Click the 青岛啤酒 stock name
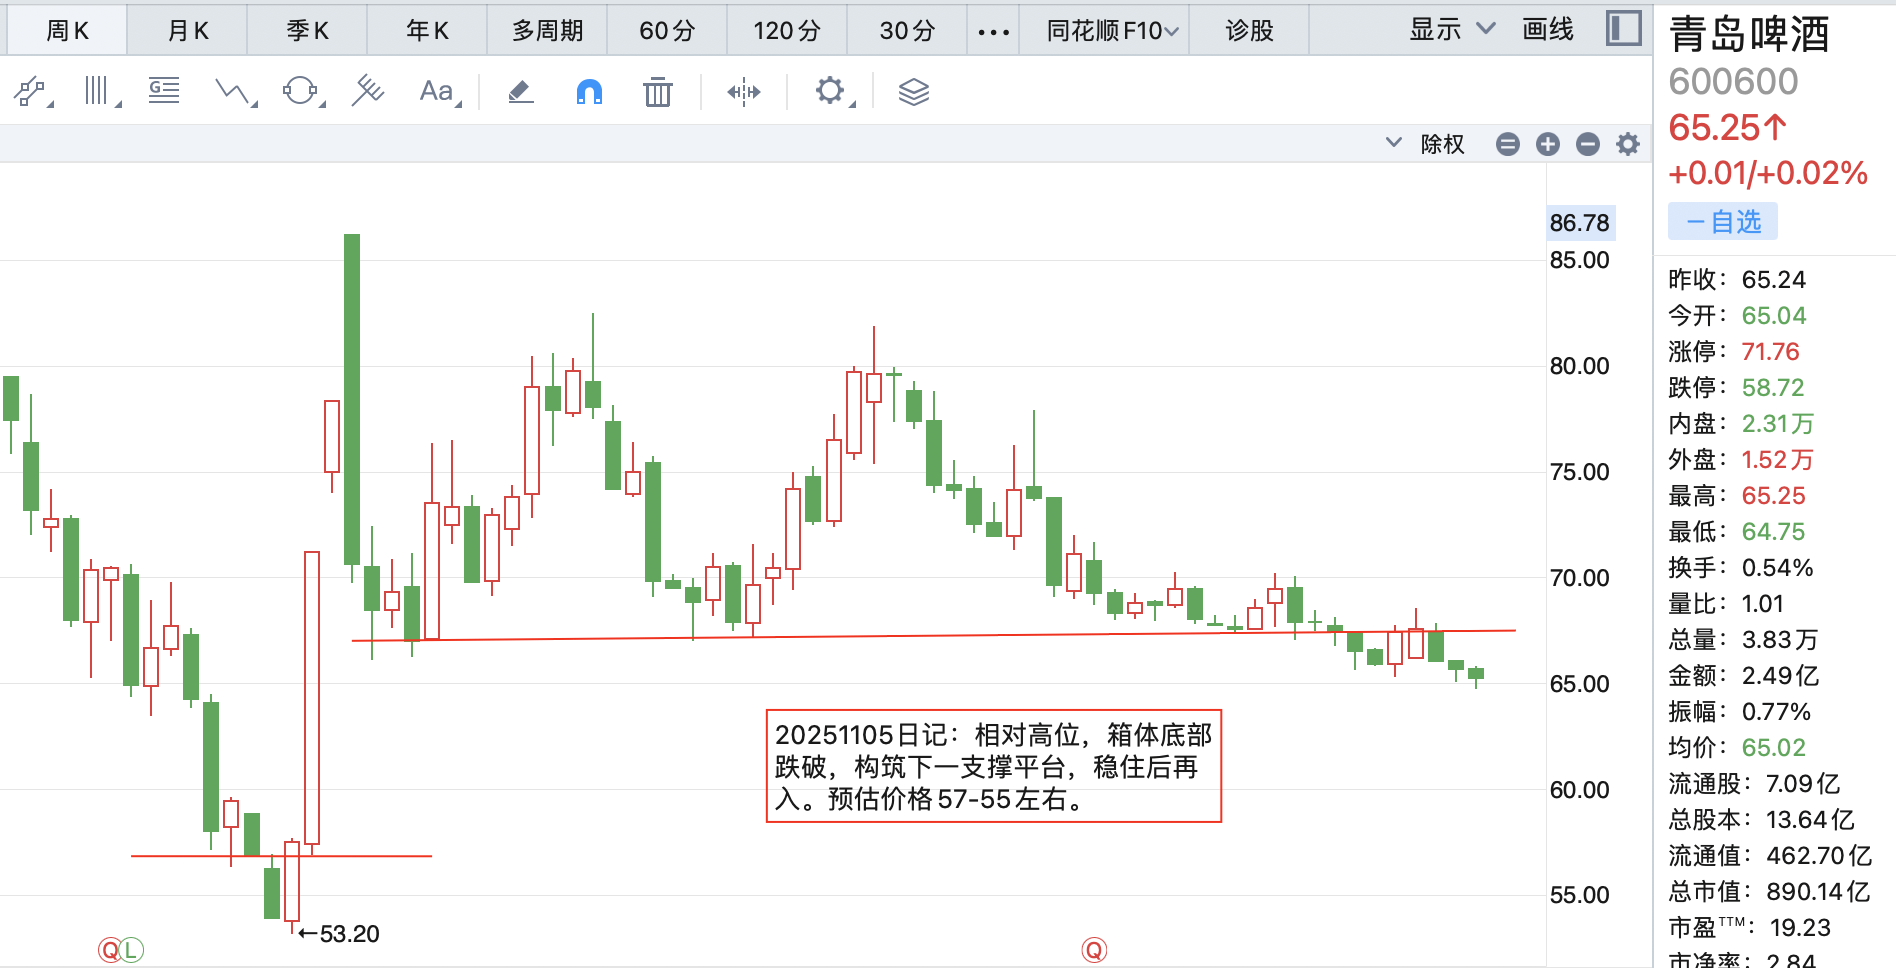1896x968 pixels. tap(1750, 34)
